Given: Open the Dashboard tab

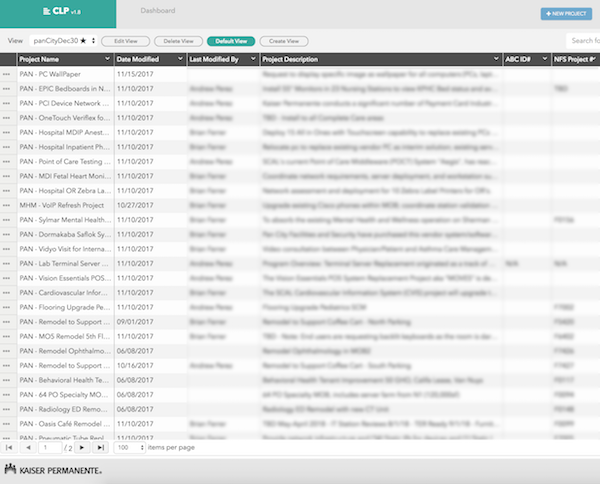Looking at the screenshot, I should click(158, 10).
